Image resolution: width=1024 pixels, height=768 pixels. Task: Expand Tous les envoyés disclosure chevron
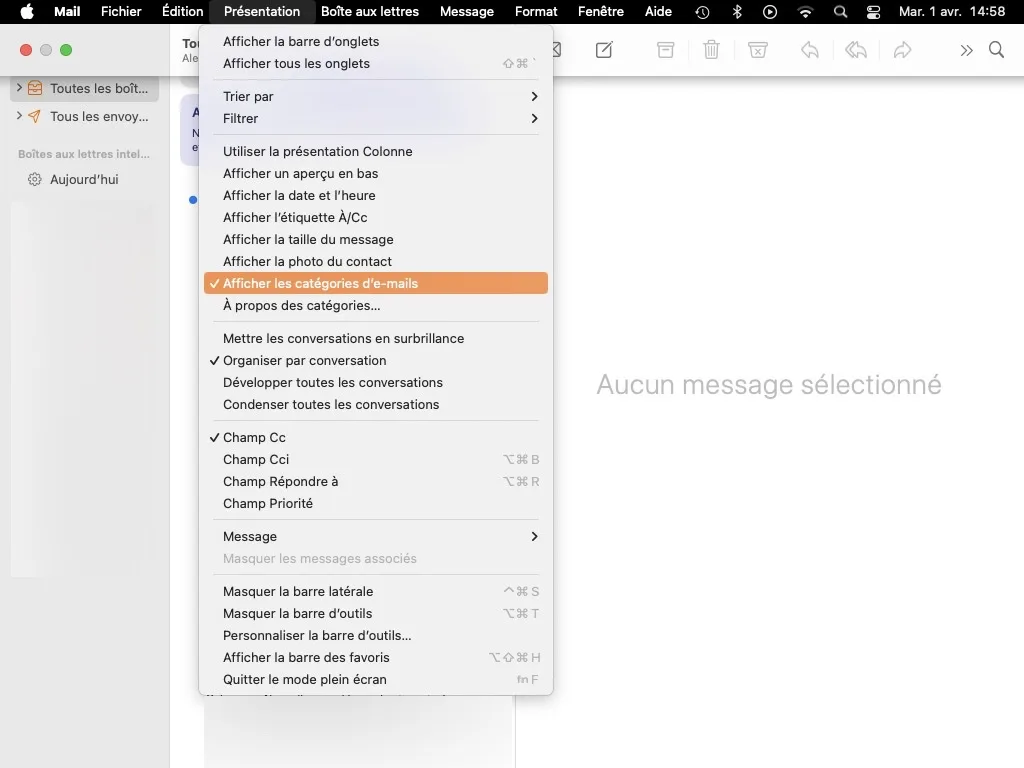point(19,116)
